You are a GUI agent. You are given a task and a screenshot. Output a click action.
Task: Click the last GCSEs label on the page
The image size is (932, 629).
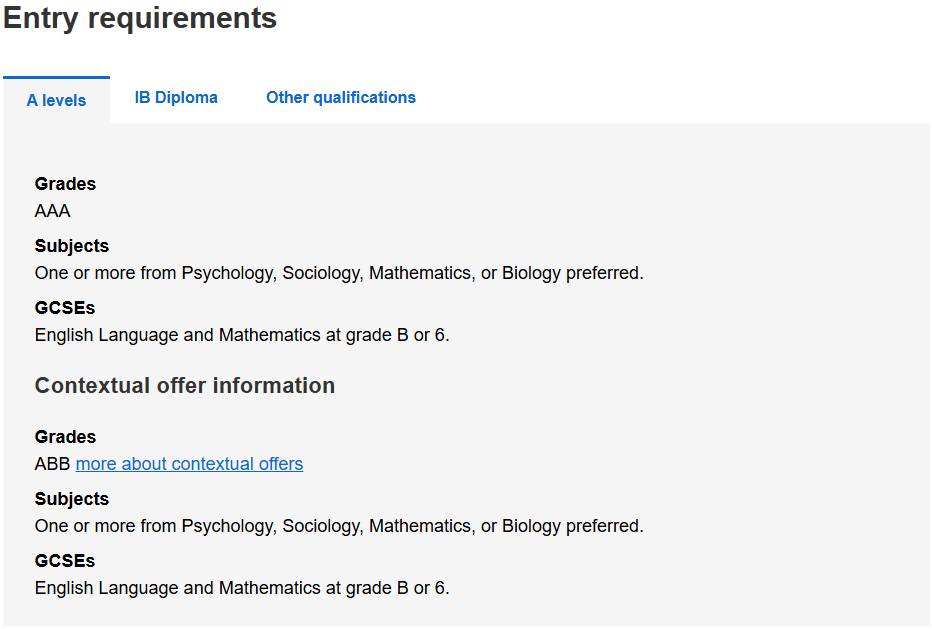(64, 561)
